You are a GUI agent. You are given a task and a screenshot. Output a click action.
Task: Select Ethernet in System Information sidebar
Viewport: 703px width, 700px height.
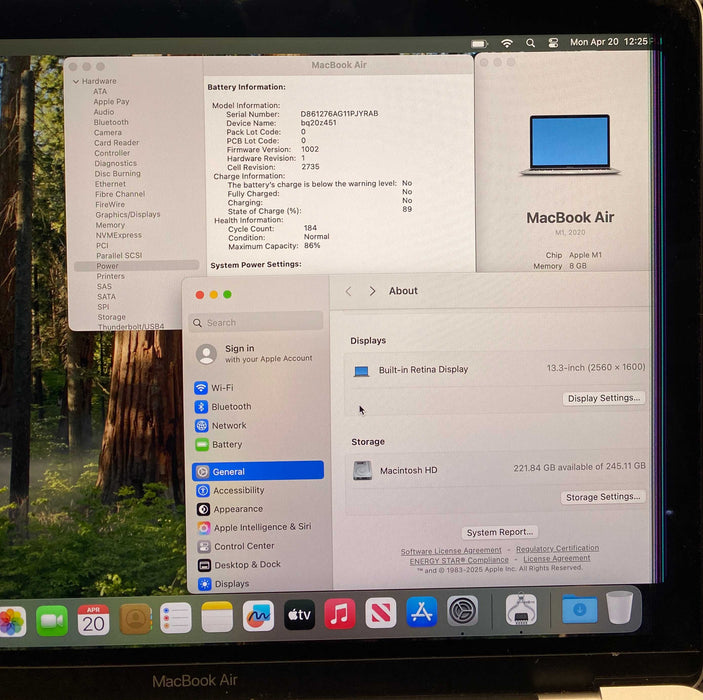[110, 184]
